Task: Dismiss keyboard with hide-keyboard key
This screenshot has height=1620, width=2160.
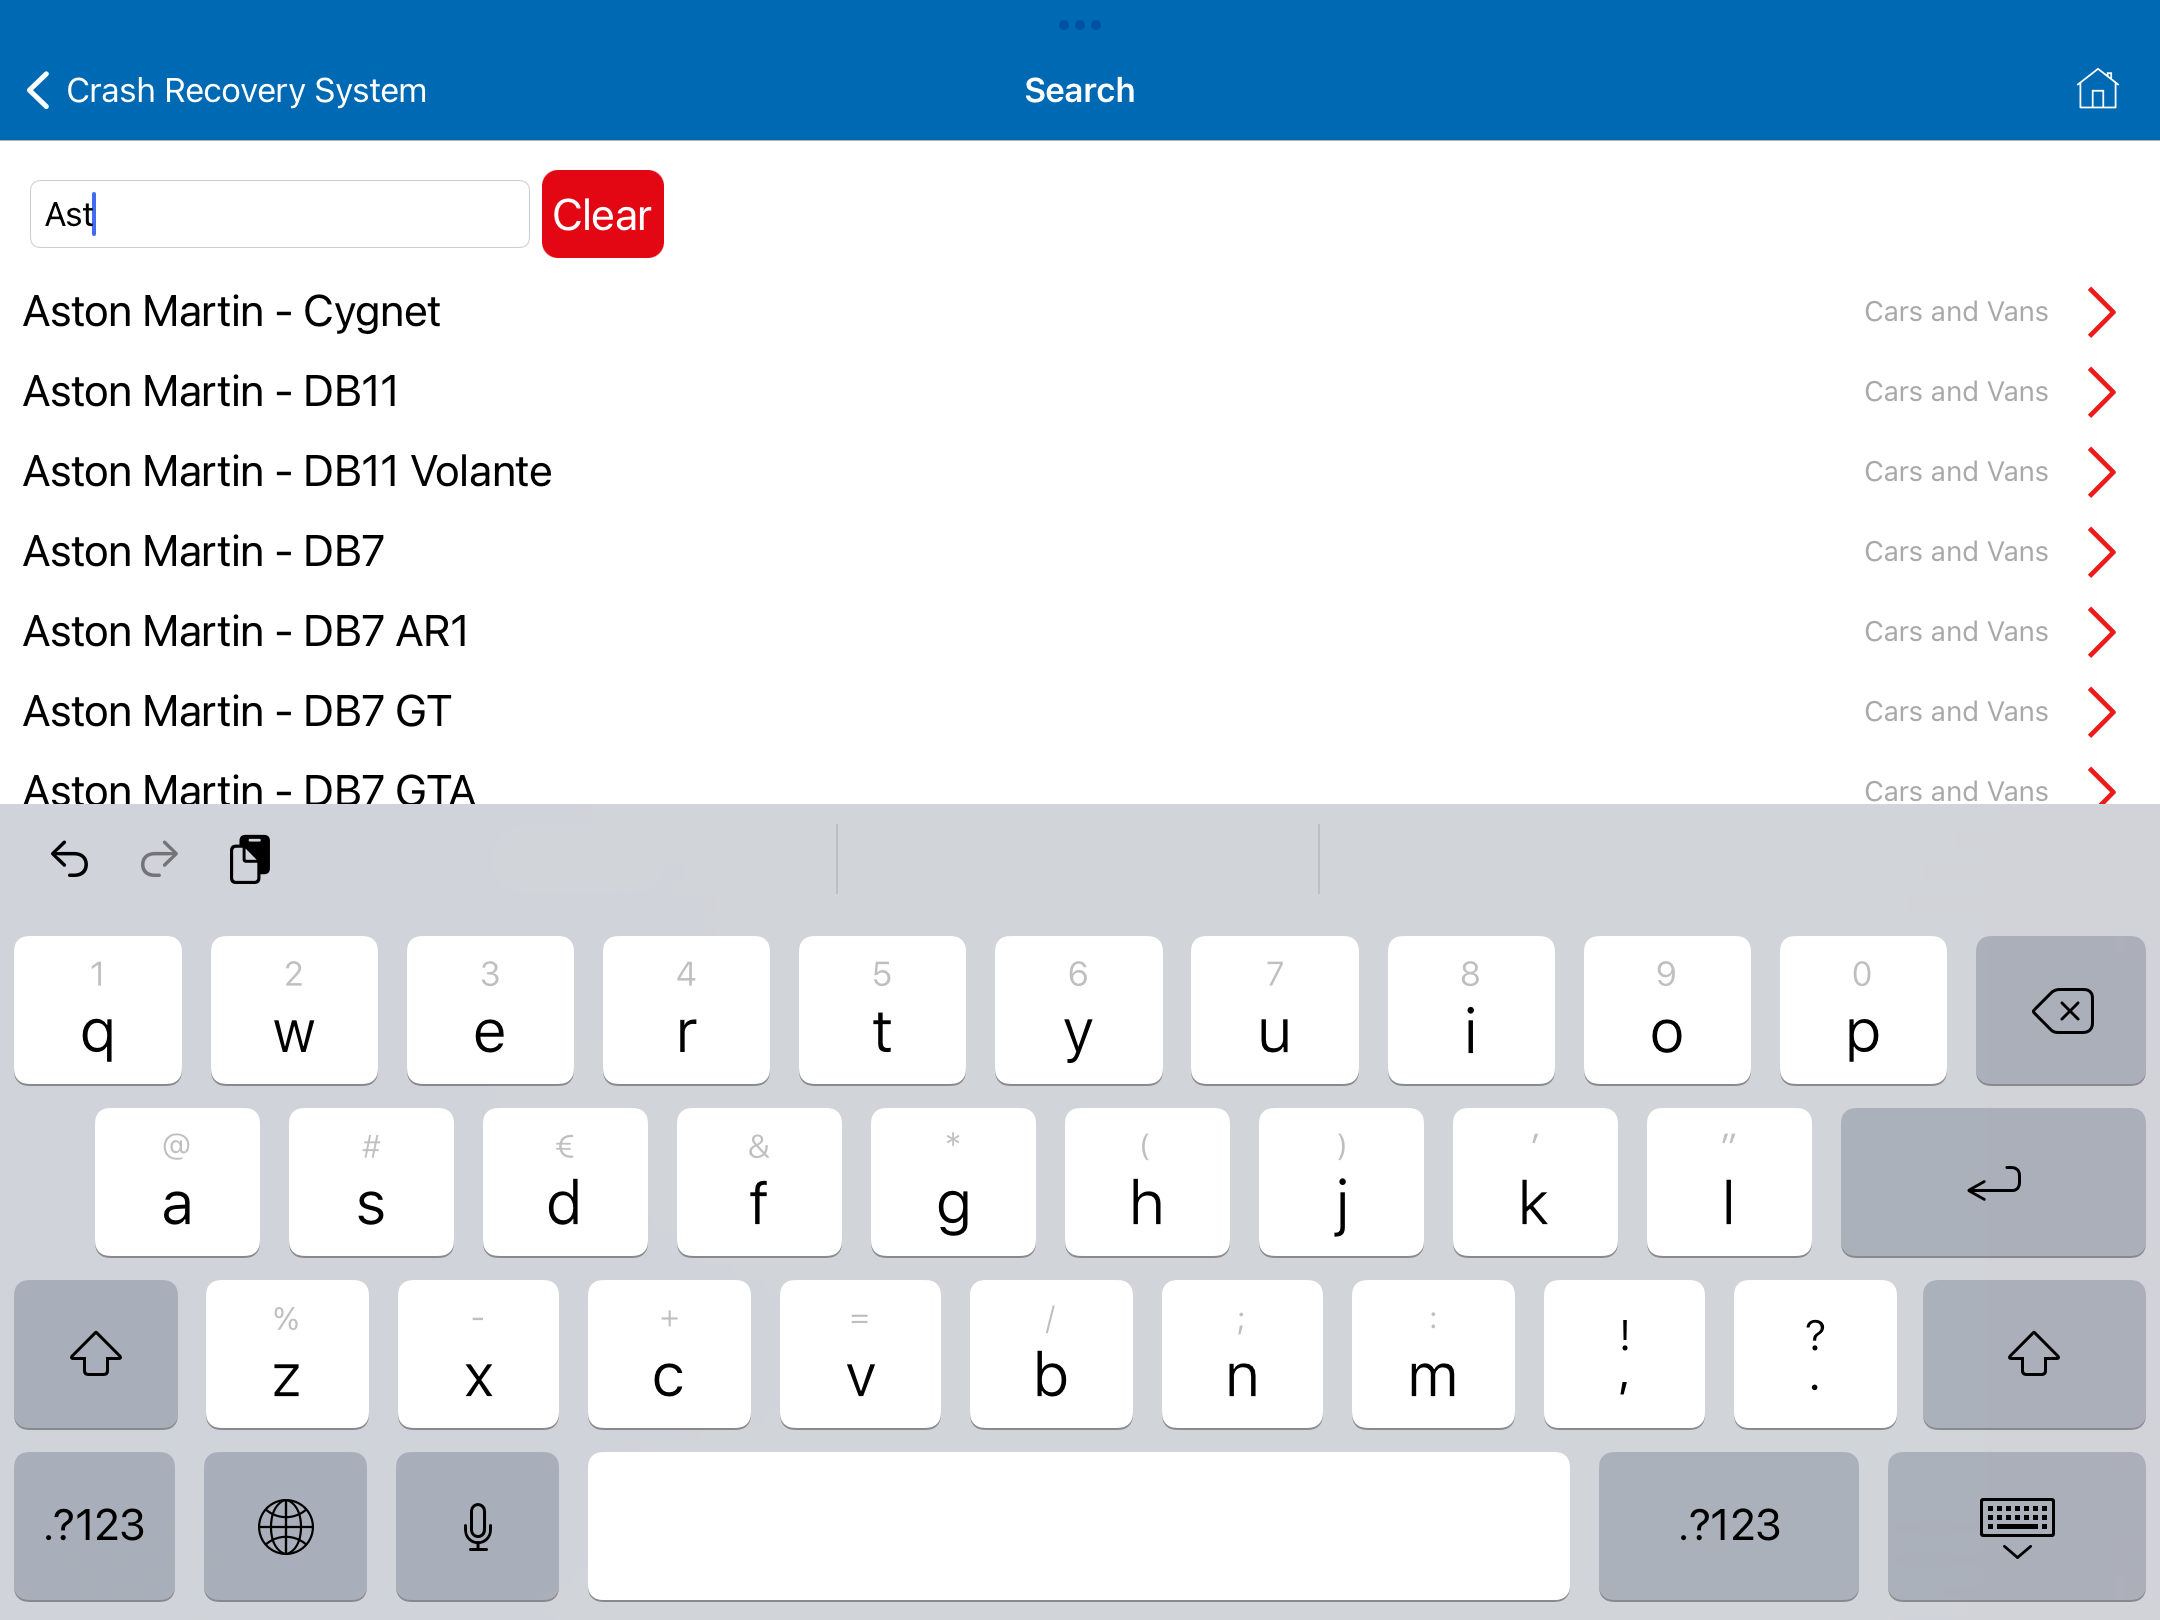Action: coord(2017,1526)
